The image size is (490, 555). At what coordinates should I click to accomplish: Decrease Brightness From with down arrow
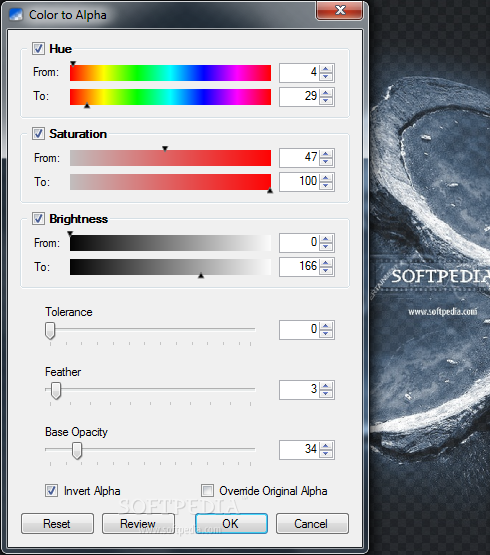[x=326, y=247]
